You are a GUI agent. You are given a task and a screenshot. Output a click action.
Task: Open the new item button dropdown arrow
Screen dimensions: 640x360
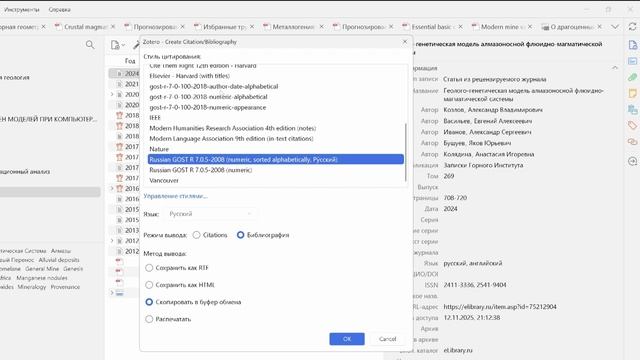pyautogui.click(x=123, y=45)
